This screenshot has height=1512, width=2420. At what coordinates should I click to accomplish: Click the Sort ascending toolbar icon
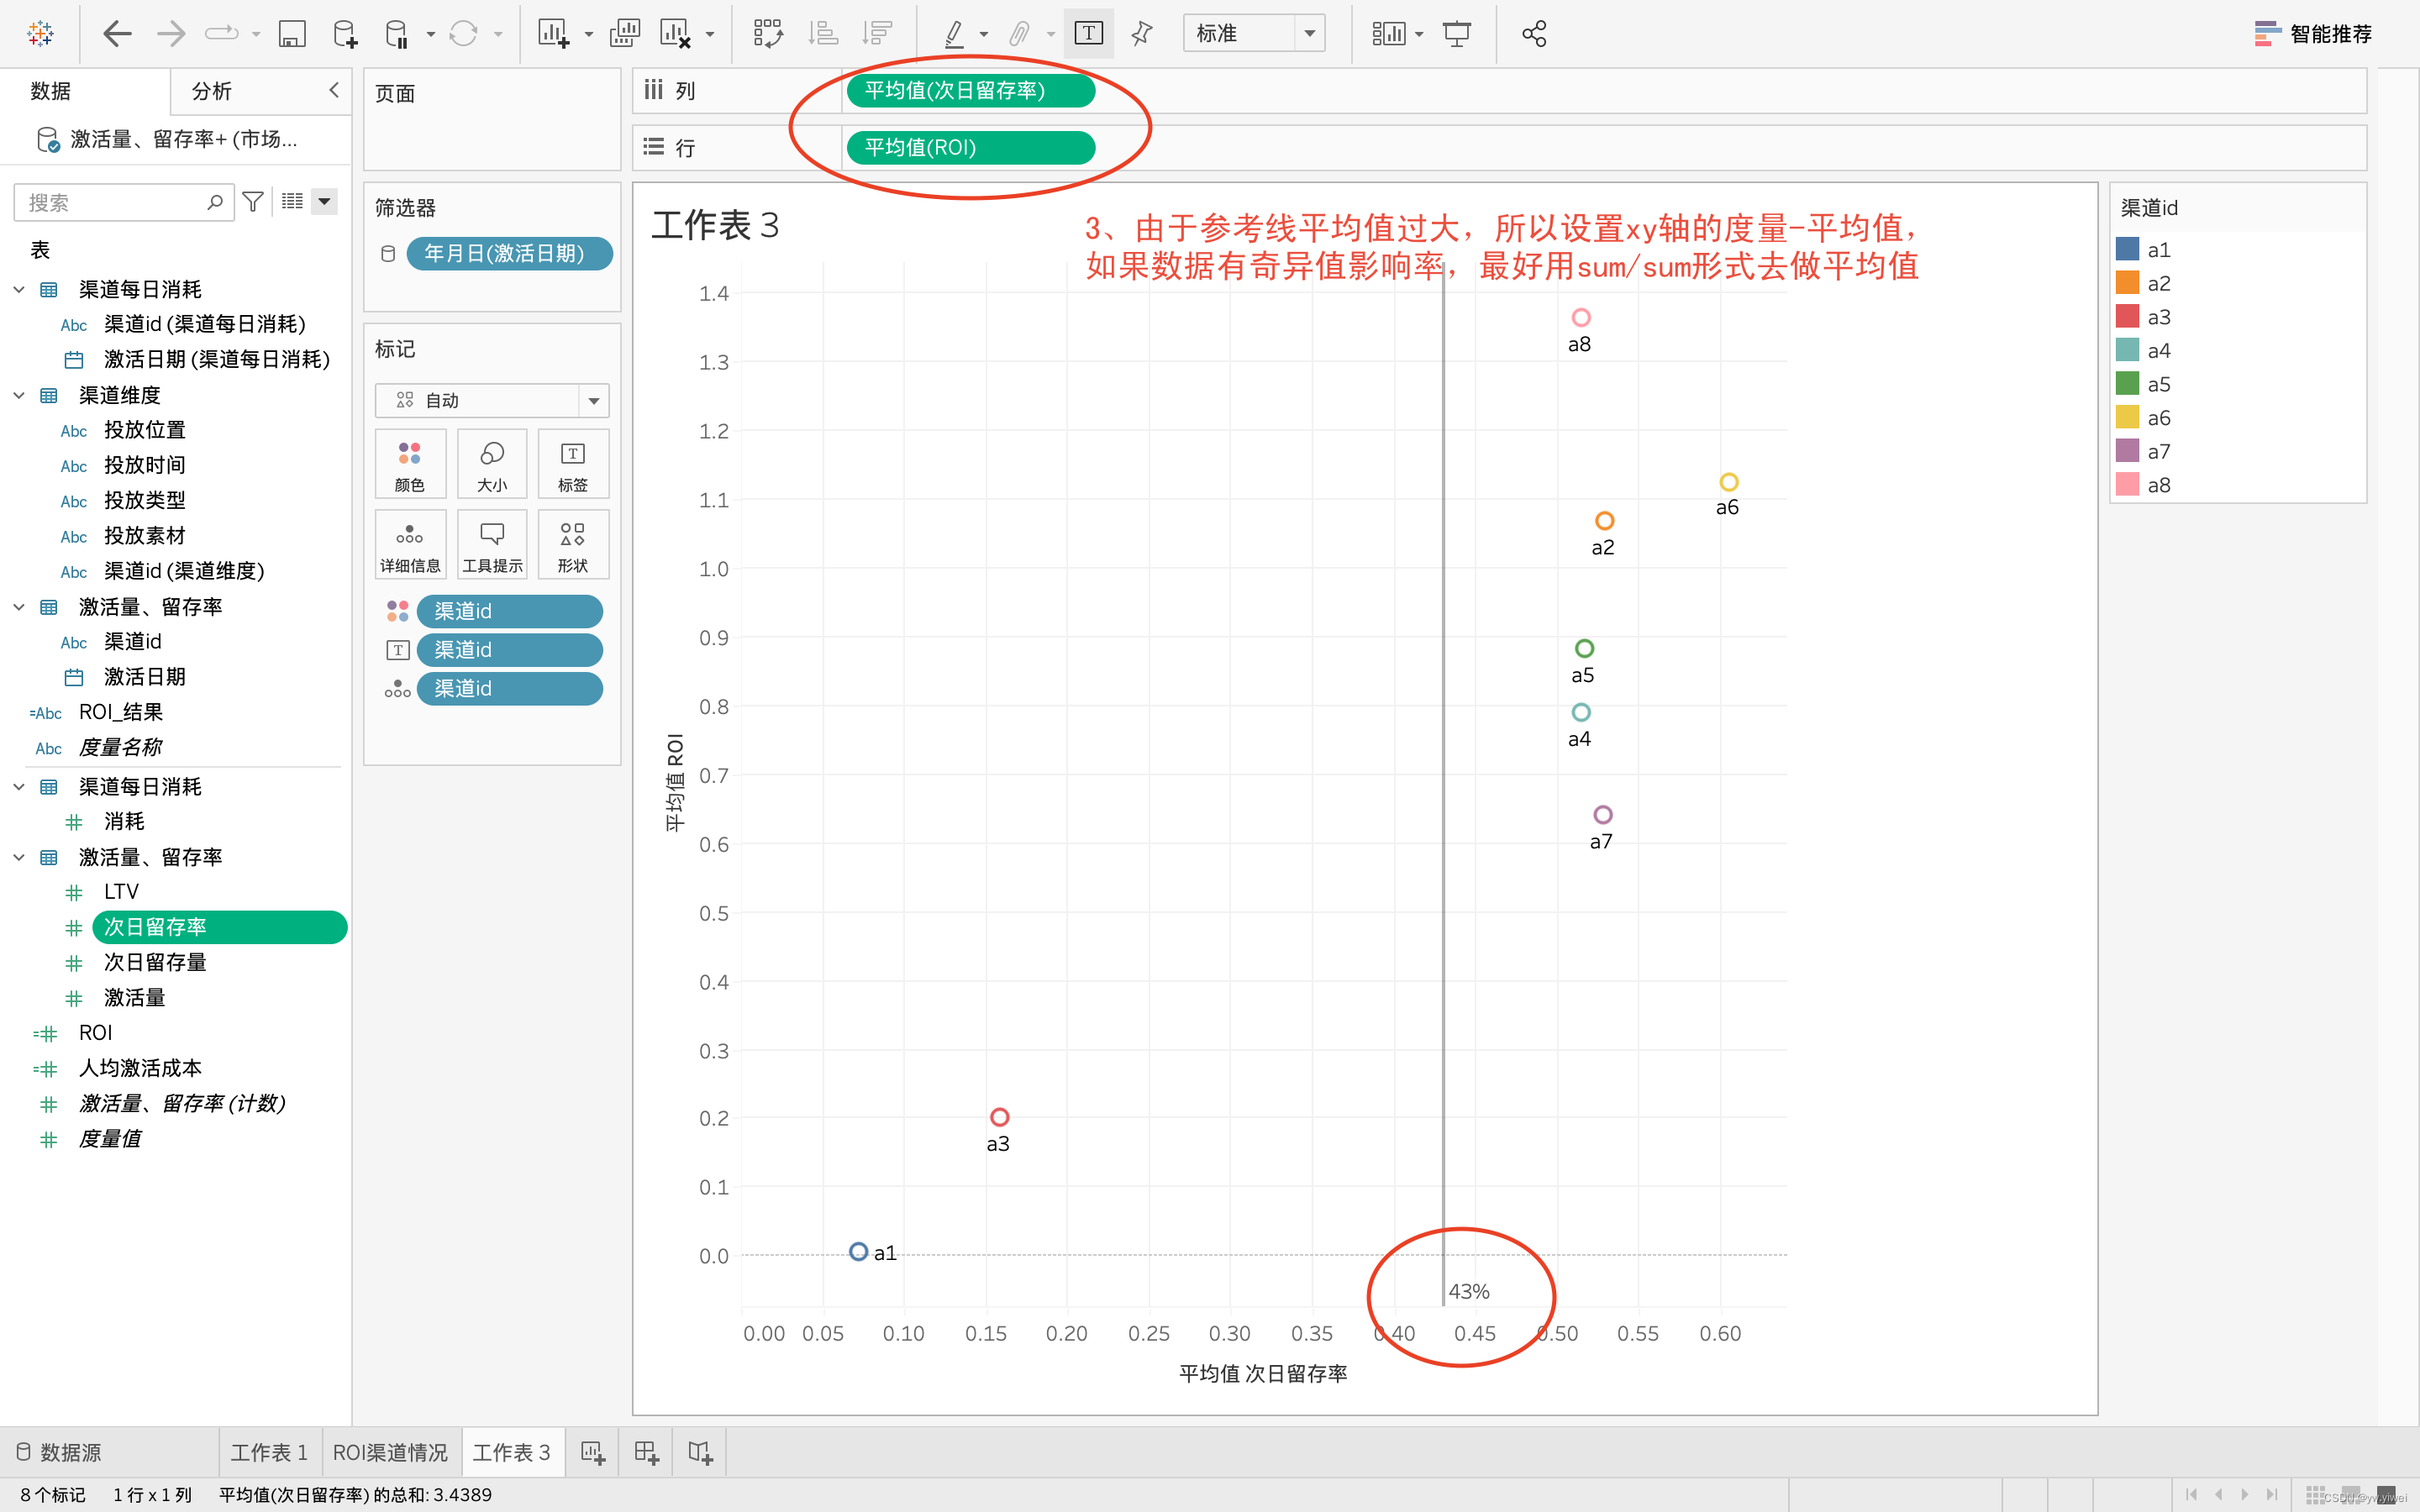(x=822, y=34)
